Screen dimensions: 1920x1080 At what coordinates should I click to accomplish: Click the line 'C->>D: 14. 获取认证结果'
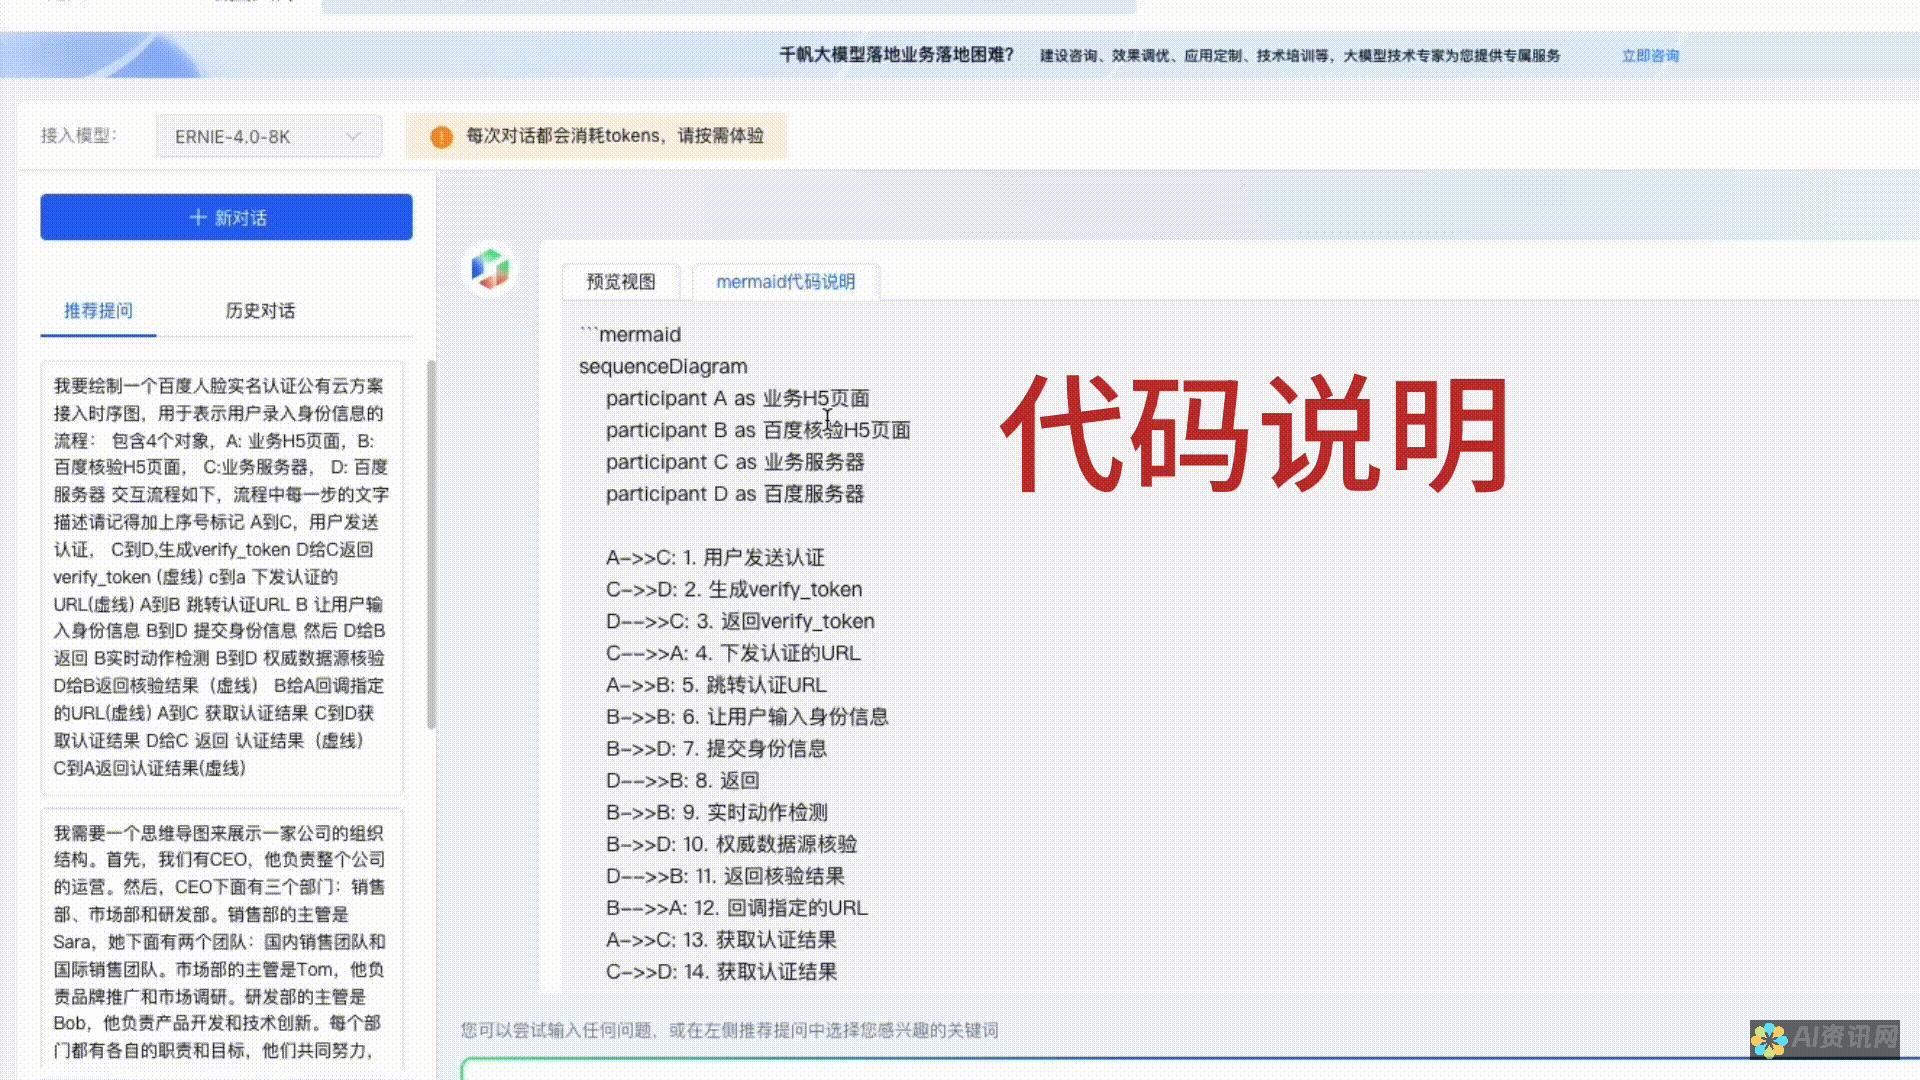pos(721,972)
